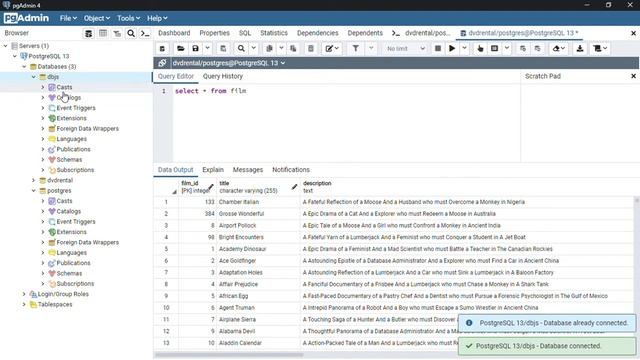Click the Explain Analyze icon
Viewport: 640px width, 360px height.
[494, 49]
